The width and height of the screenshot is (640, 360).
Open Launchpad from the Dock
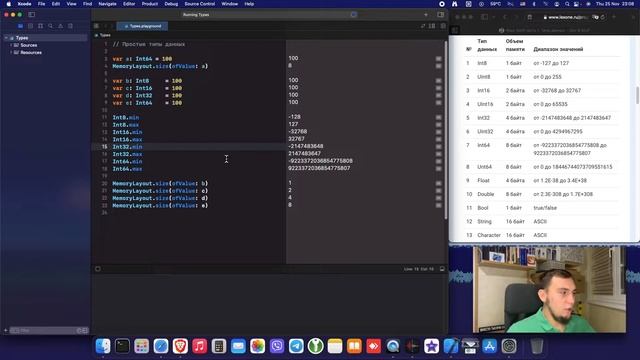click(x=142, y=346)
